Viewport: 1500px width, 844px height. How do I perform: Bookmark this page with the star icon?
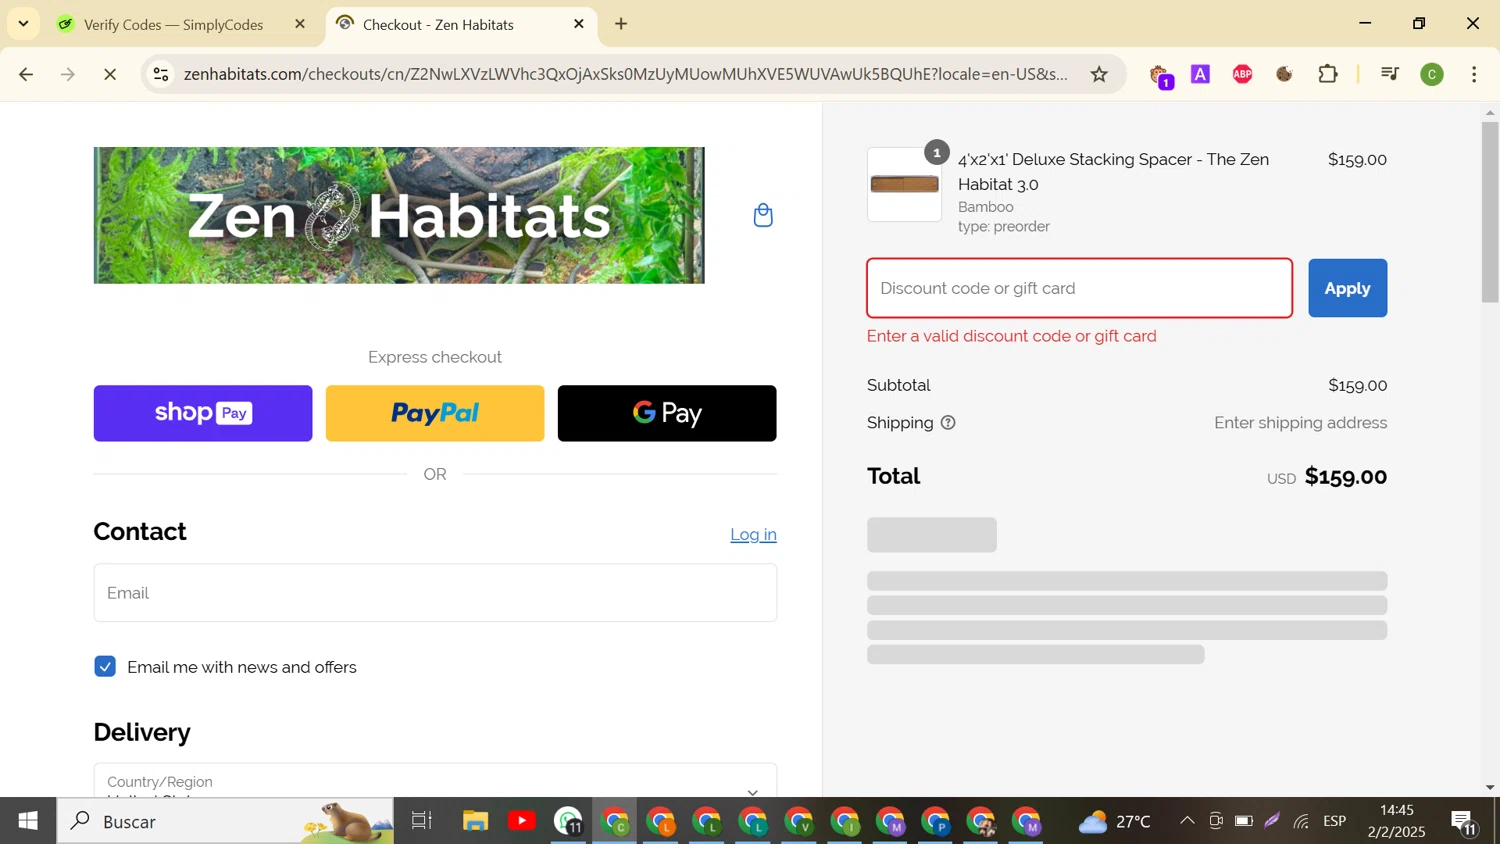coord(1099,74)
